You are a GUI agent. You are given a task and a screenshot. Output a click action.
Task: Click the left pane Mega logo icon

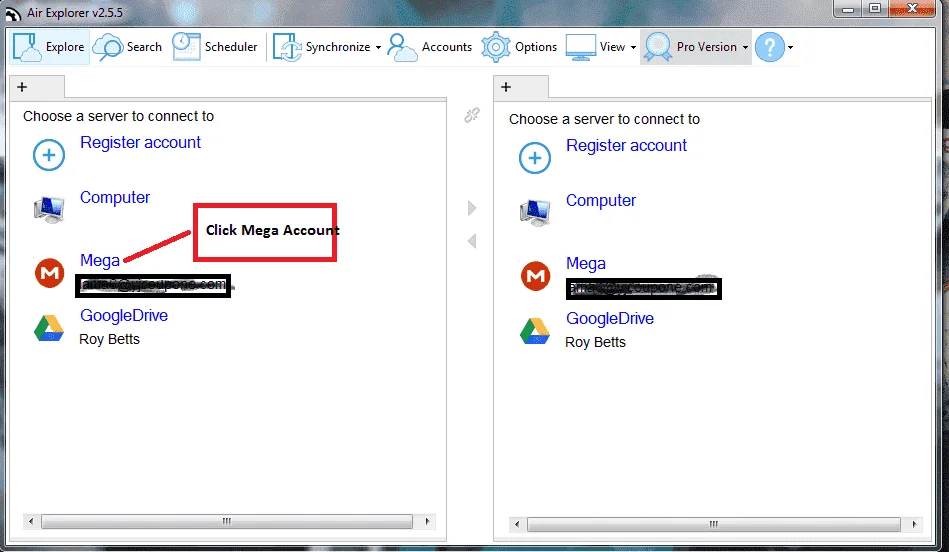pos(50,273)
